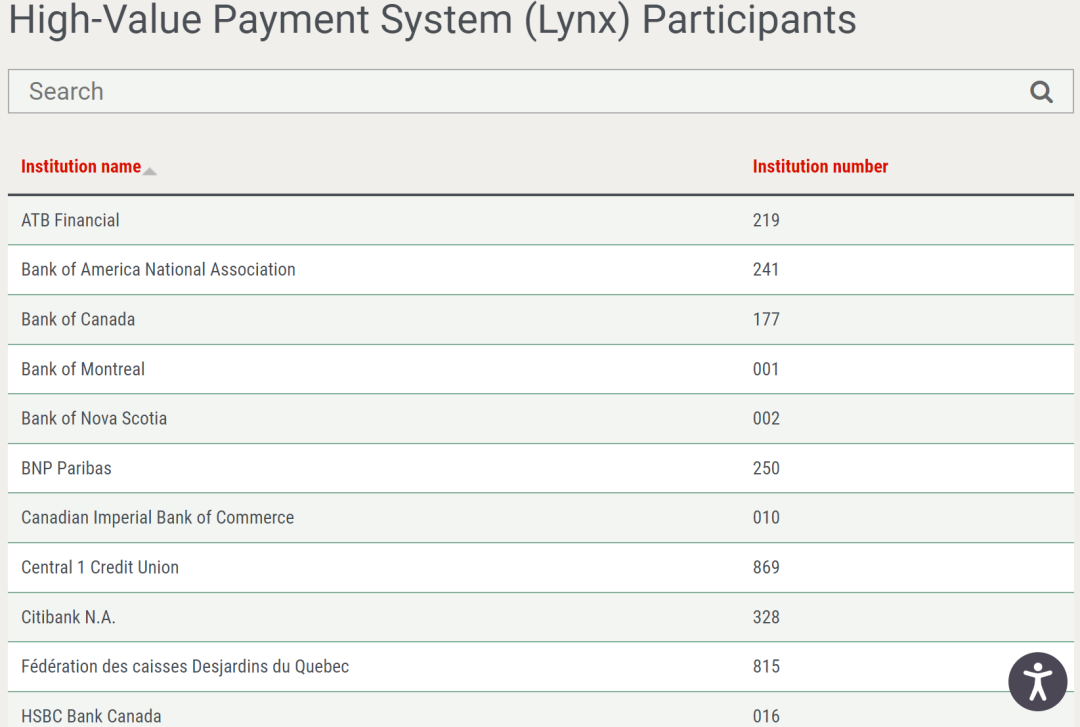Click the Bank of Montreal entry

[x=83, y=369]
